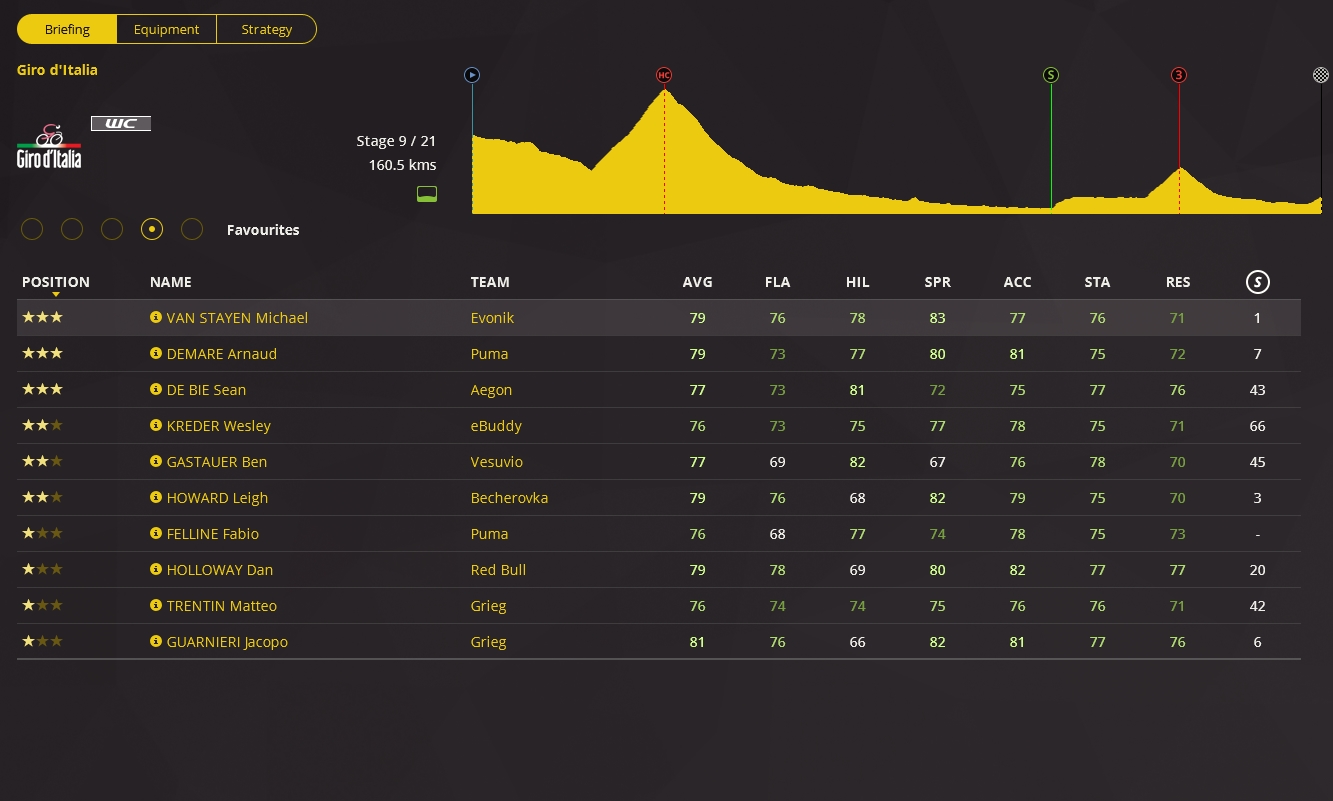The image size is (1333, 801).
Task: Click the Favourites label
Action: (x=263, y=230)
